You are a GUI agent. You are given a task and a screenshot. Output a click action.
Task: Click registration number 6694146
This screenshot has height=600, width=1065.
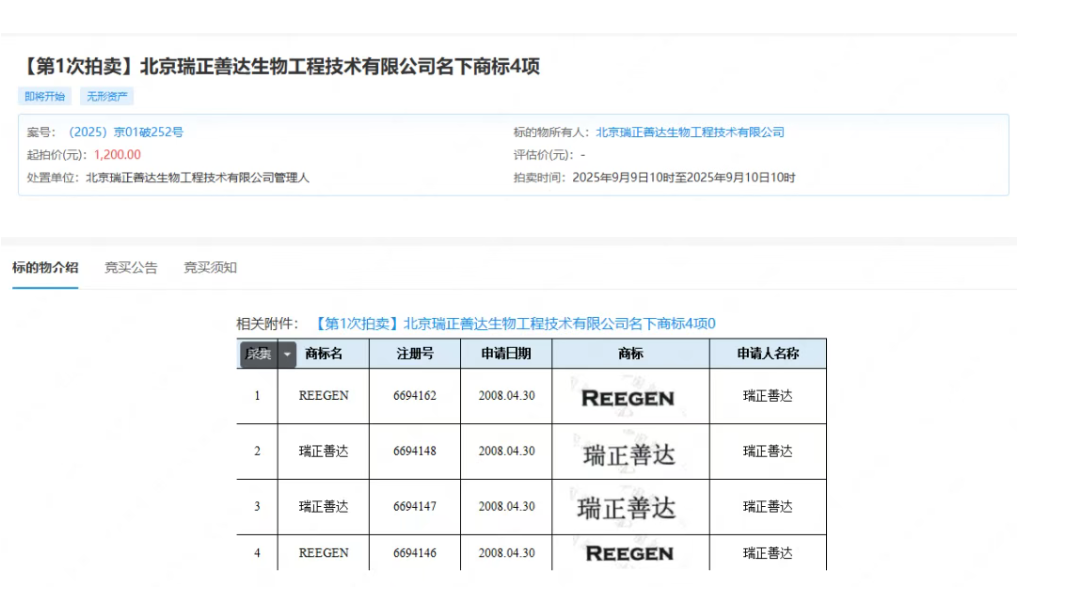coord(415,553)
